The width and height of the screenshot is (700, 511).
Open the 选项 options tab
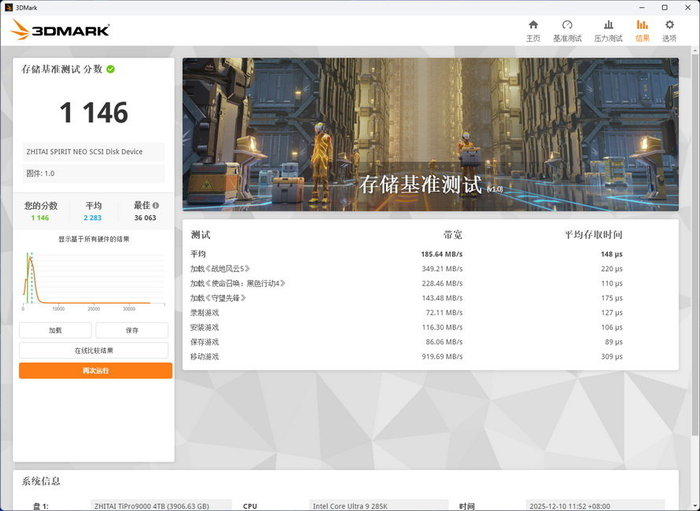[669, 31]
